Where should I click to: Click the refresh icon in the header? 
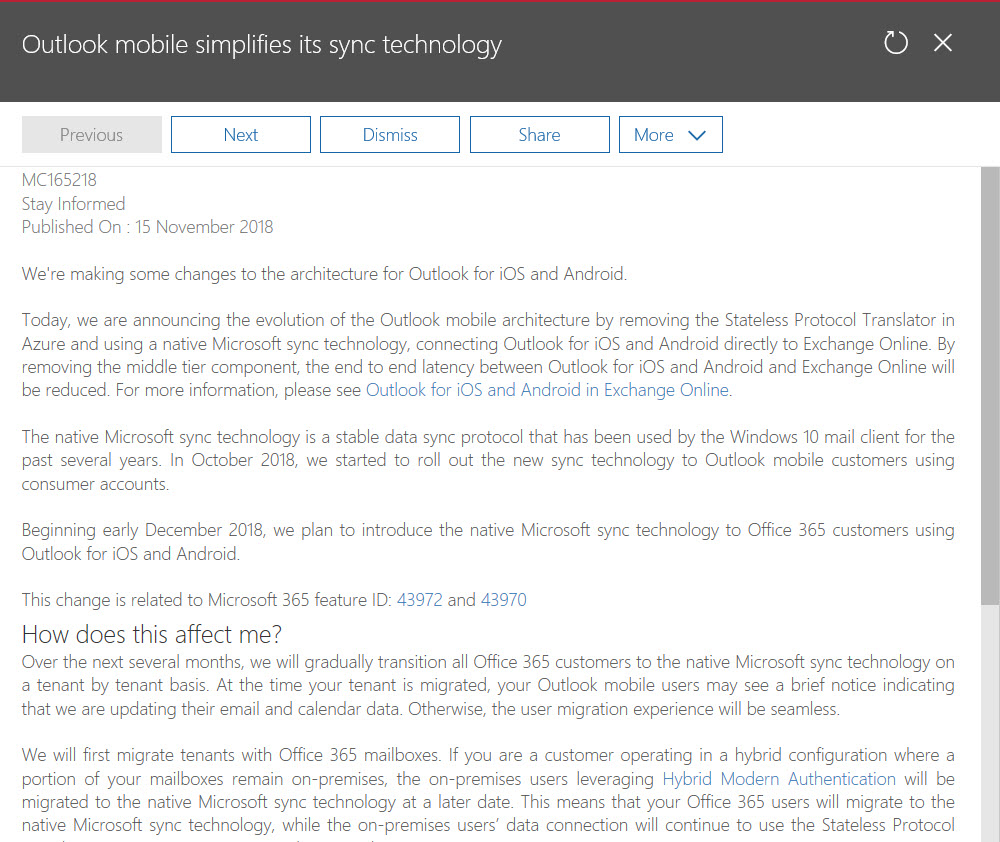895,43
